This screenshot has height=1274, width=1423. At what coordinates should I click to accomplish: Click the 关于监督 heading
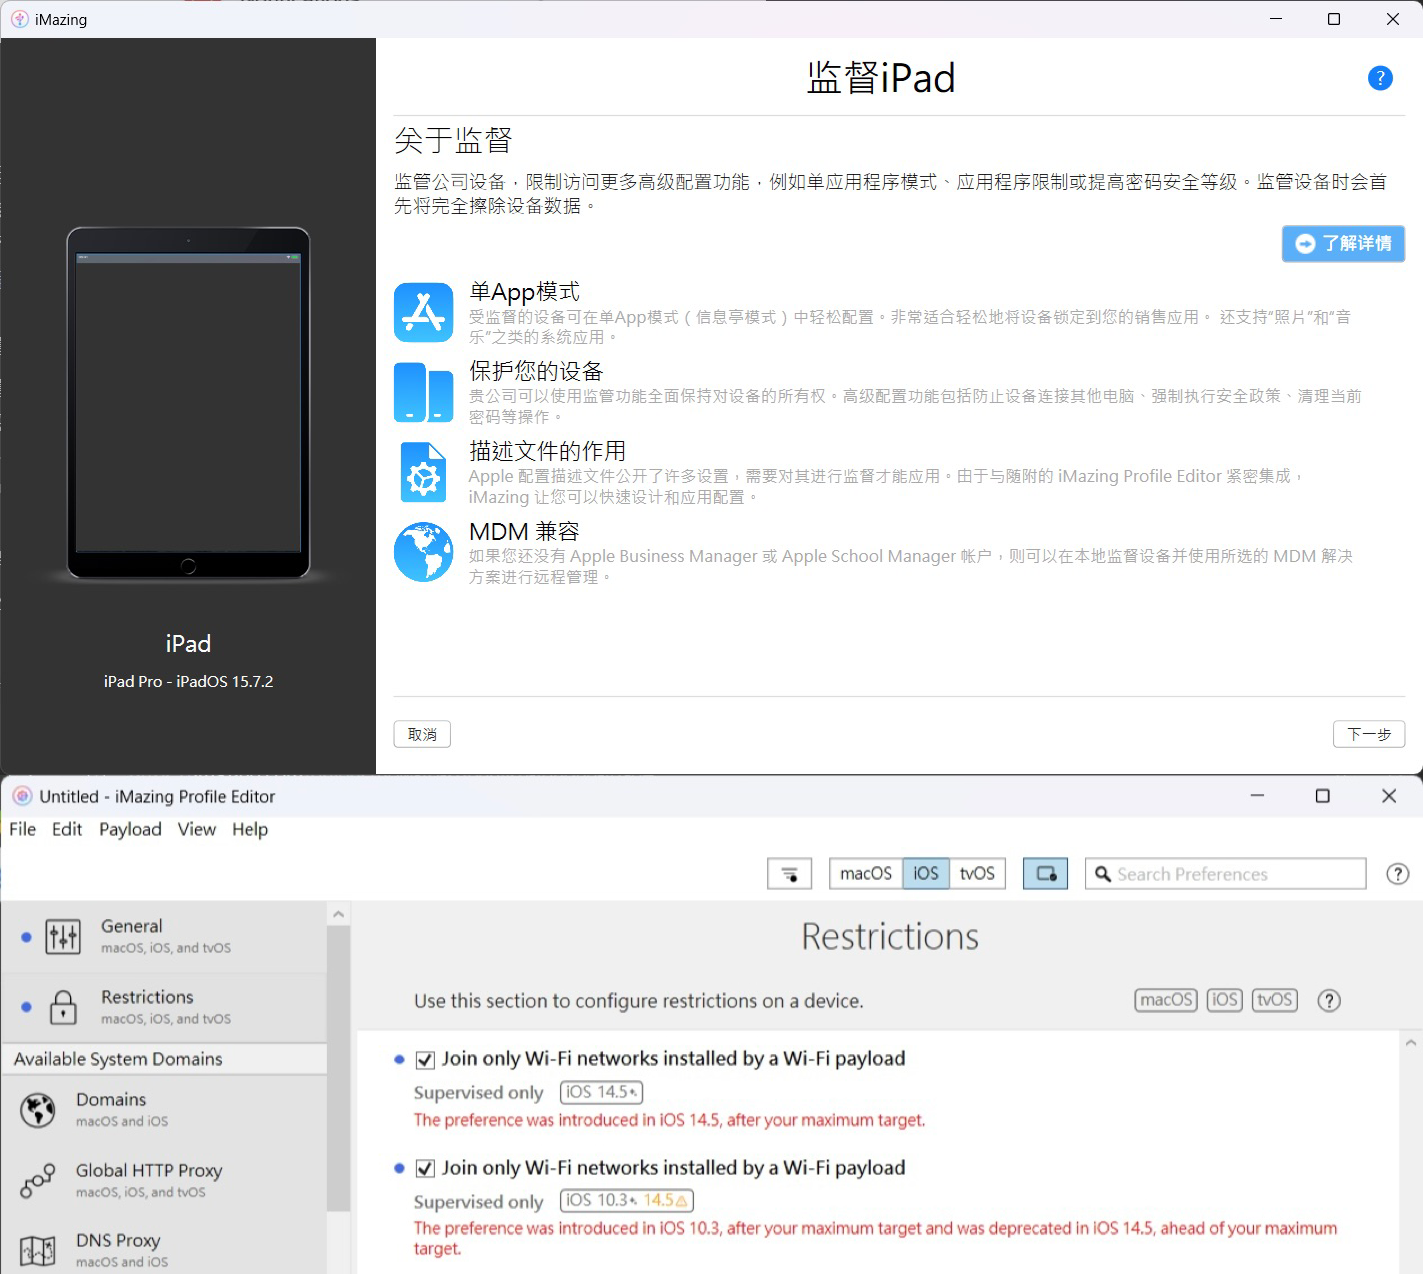point(453,140)
